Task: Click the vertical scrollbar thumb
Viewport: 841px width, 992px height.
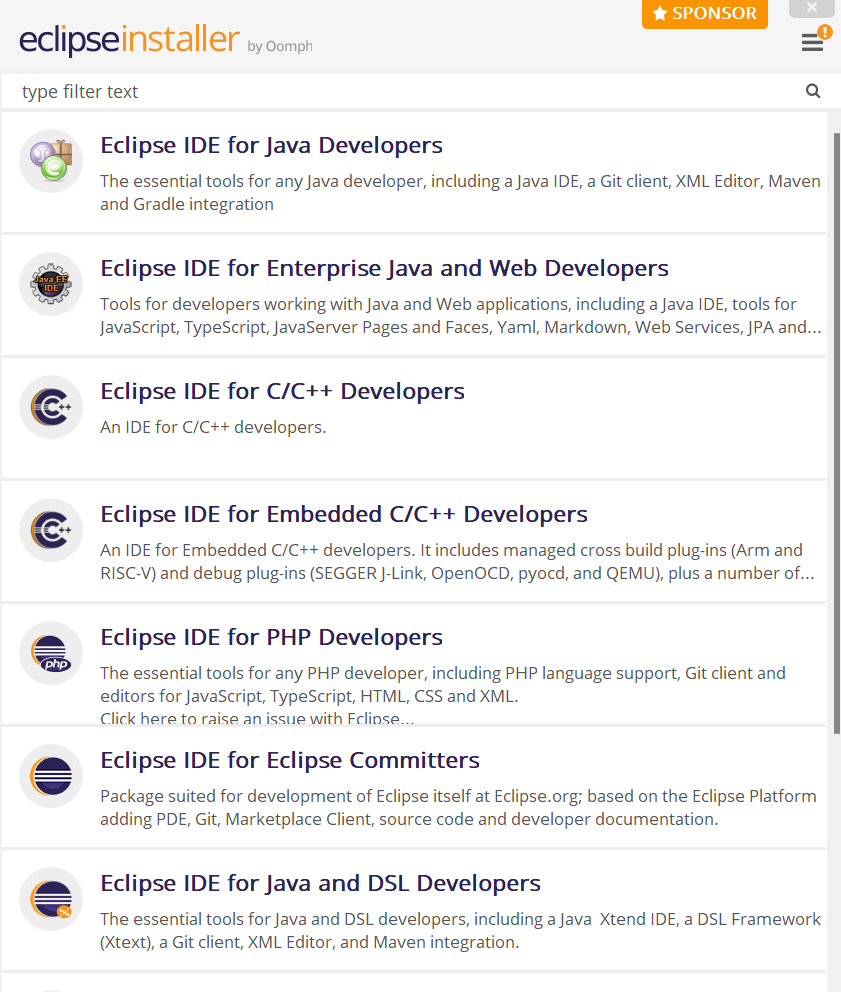Action: pyautogui.click(x=837, y=433)
